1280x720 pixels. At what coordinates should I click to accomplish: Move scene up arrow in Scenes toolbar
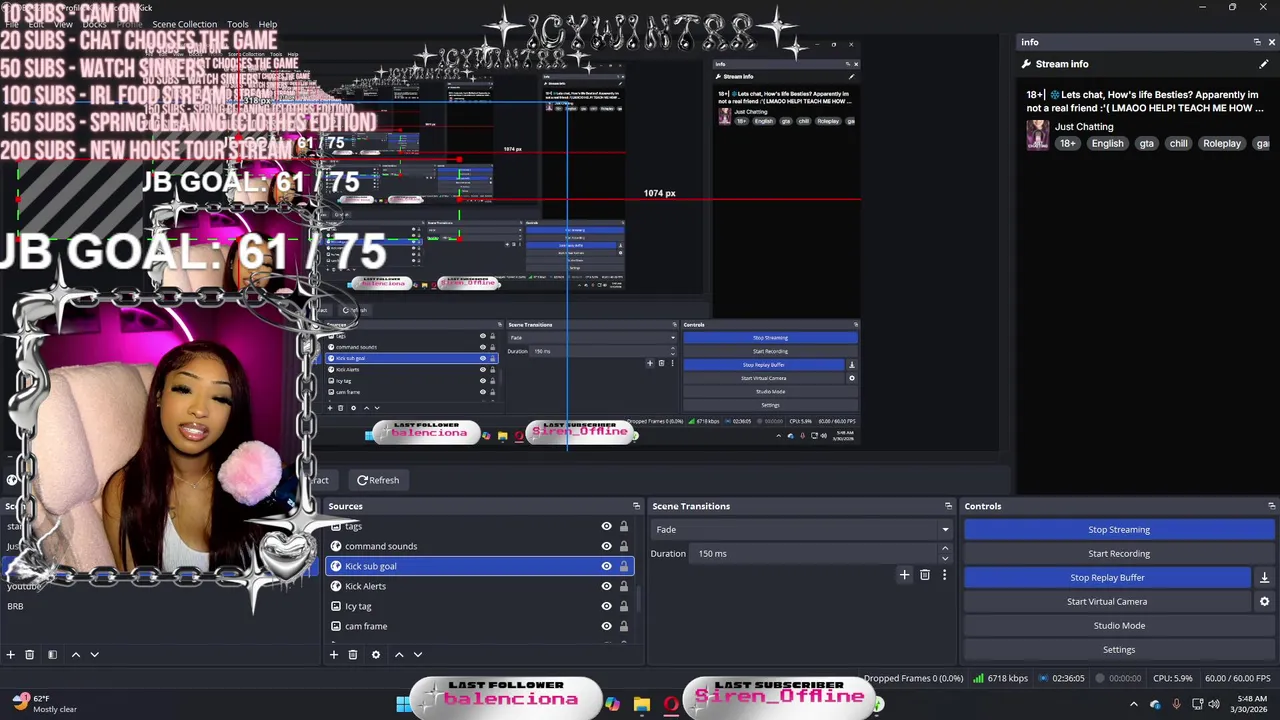click(75, 655)
